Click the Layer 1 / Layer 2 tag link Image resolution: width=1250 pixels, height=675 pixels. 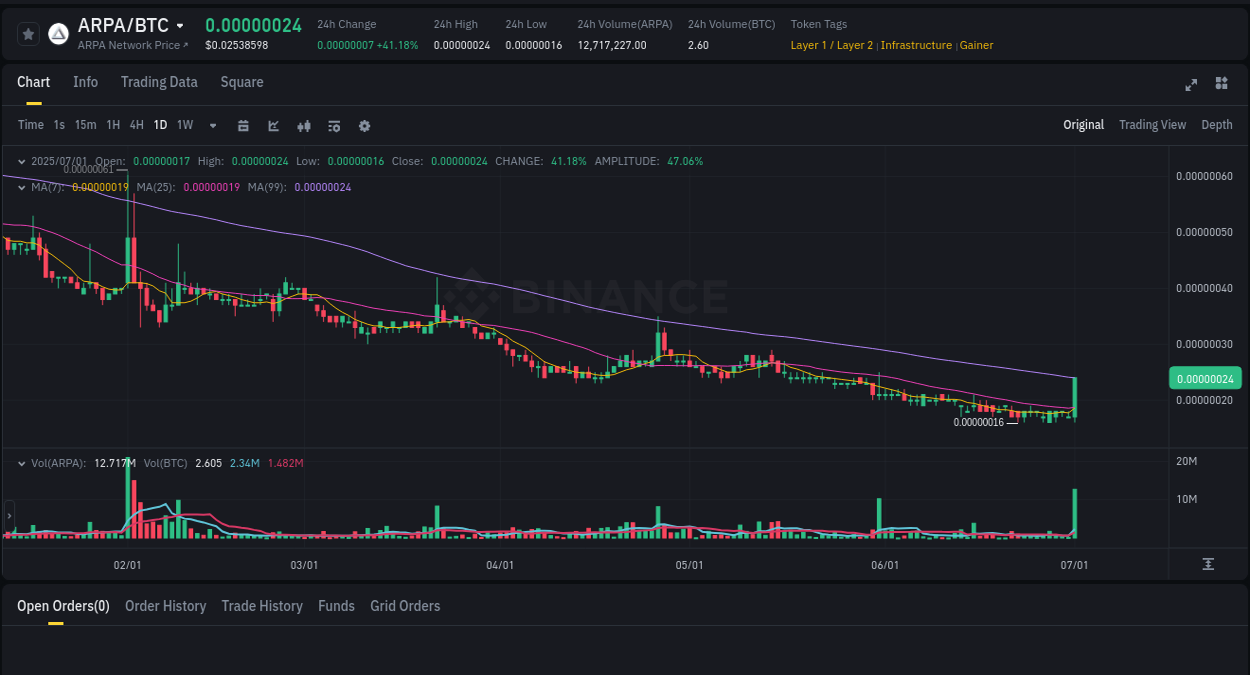coord(831,45)
